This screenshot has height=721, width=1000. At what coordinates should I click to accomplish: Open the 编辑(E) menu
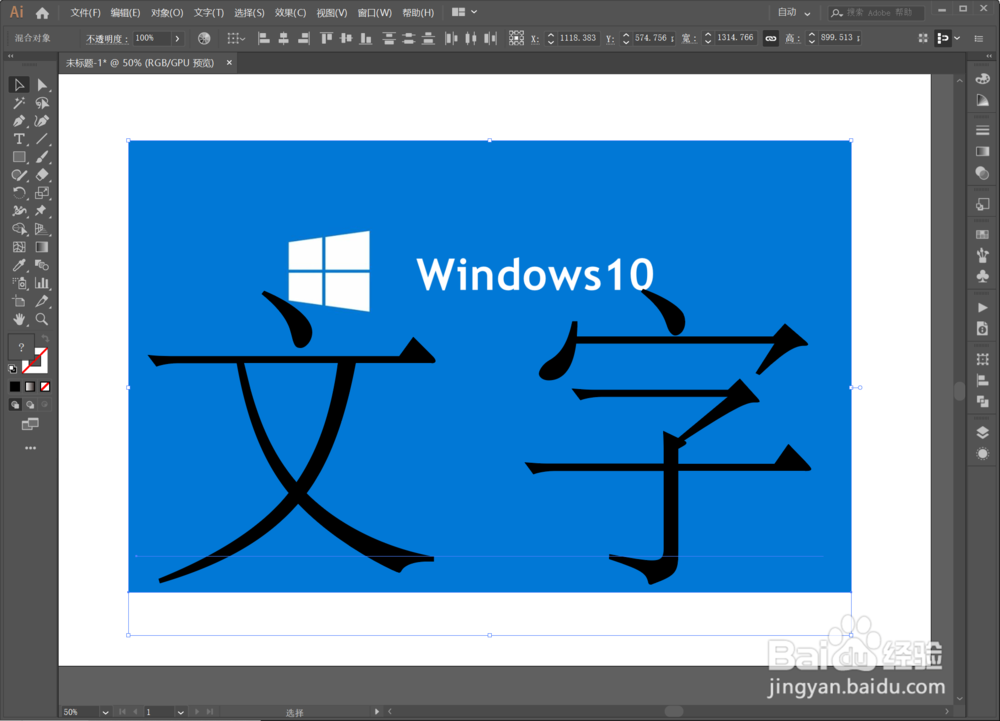tap(125, 13)
